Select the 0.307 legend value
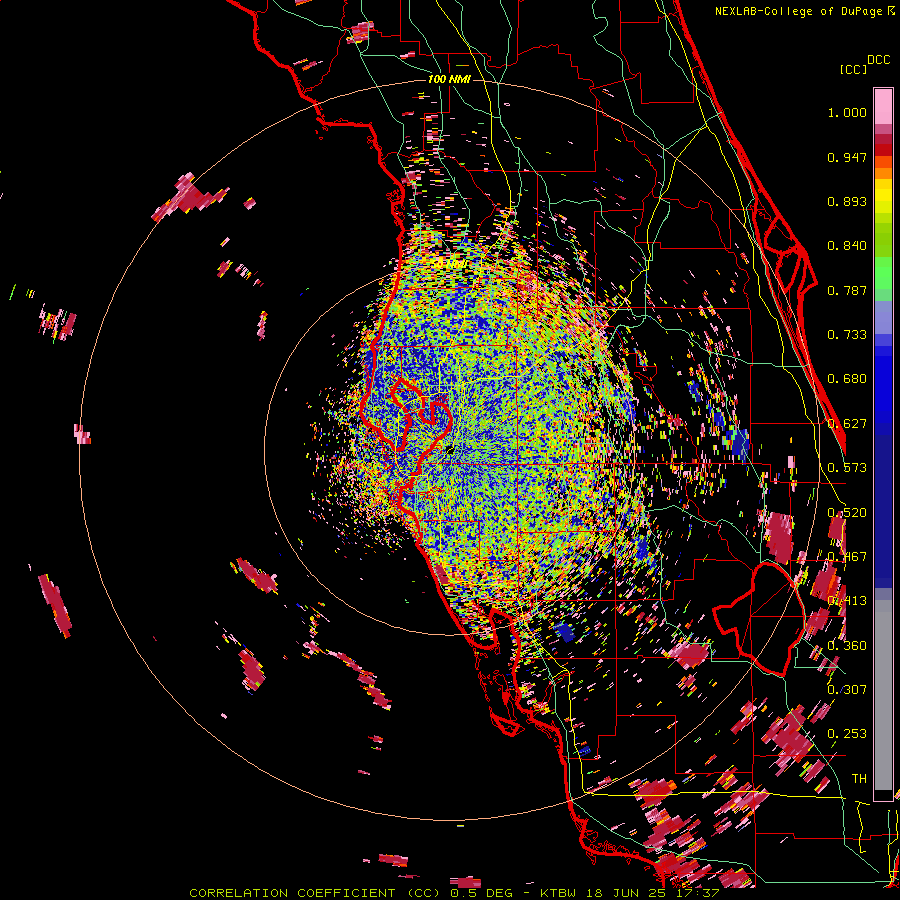900x900 pixels. pos(847,689)
